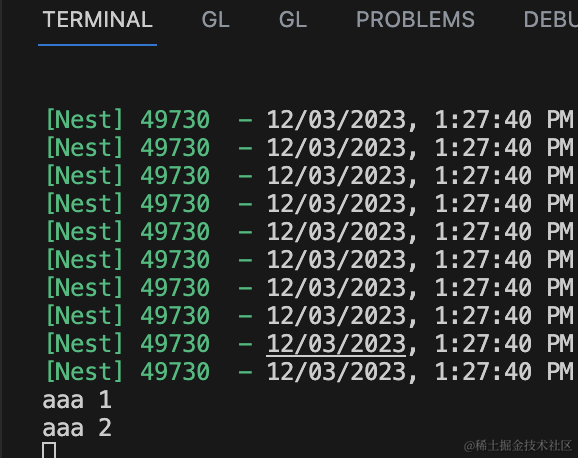Open the PROBLEMS tab
Viewport: 578px width, 458px height.
[x=415, y=20]
